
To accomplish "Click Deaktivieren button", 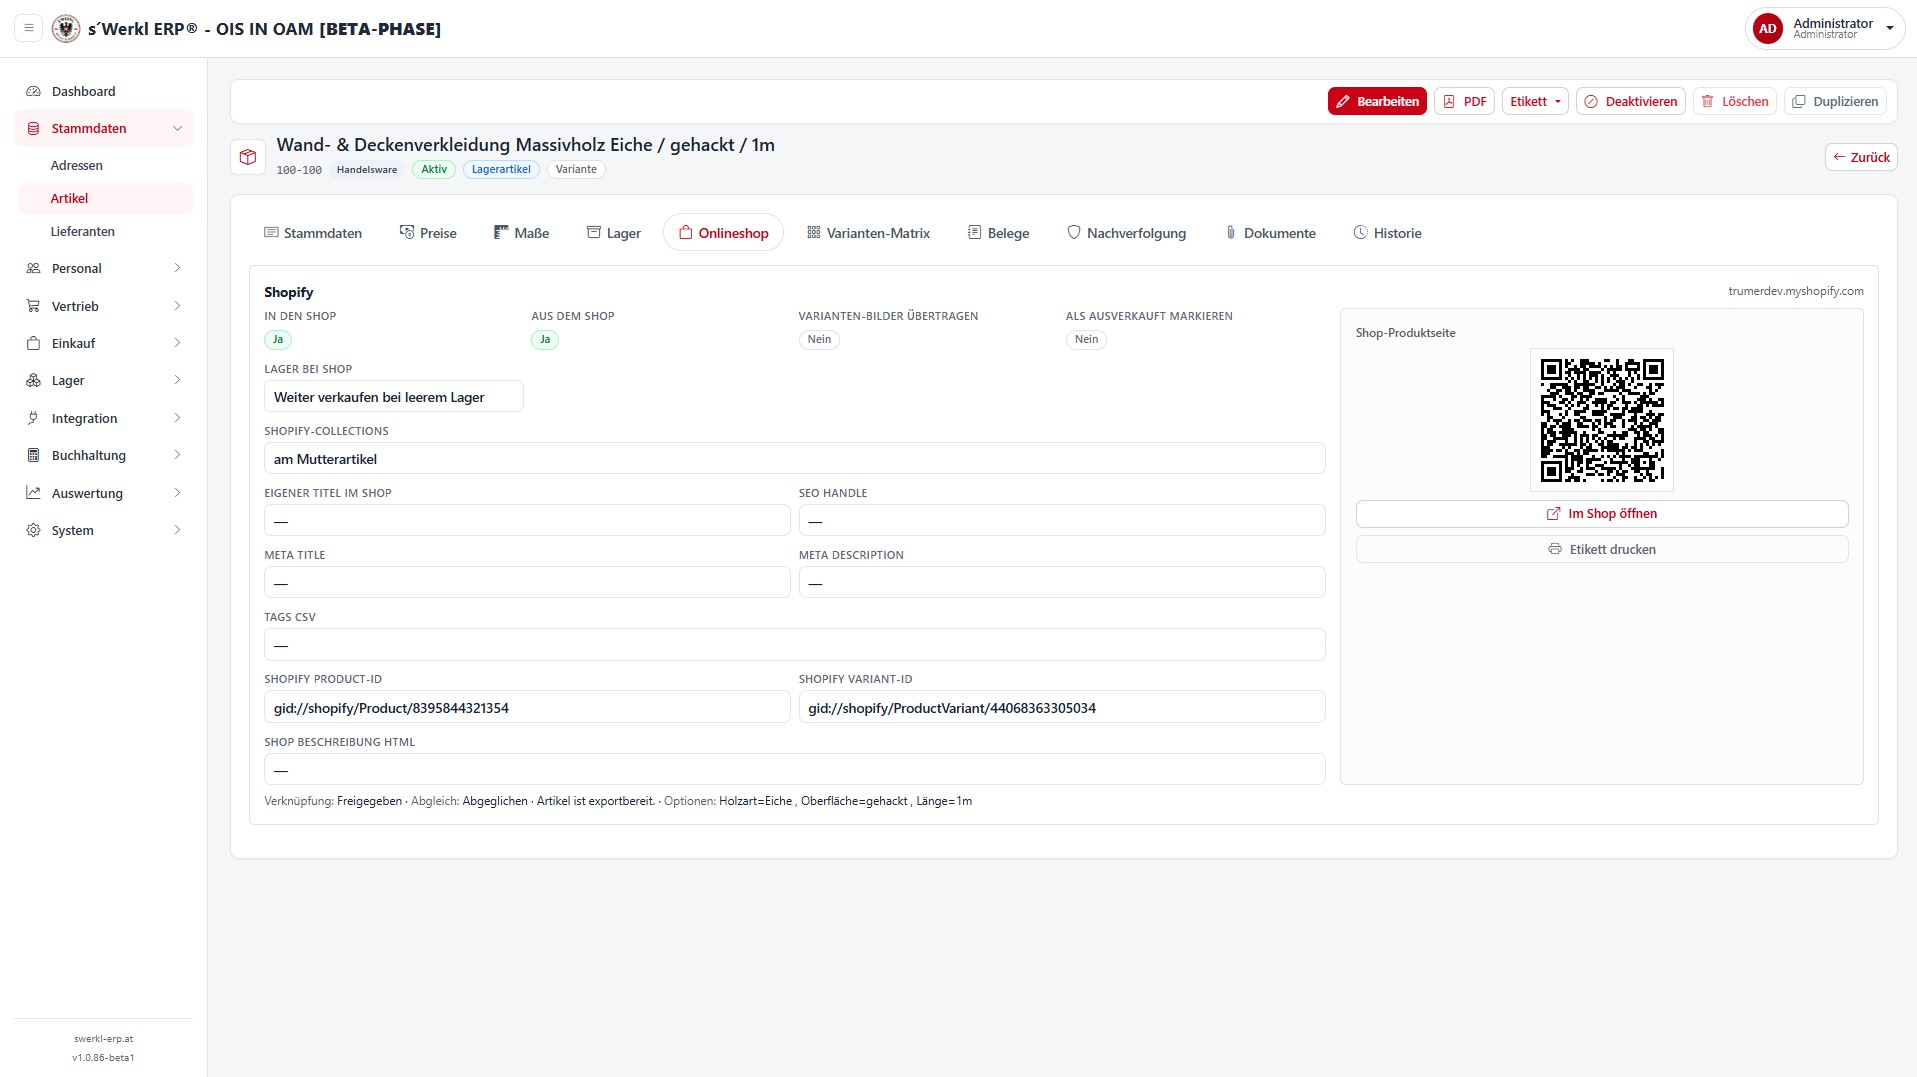I will 1631,101.
